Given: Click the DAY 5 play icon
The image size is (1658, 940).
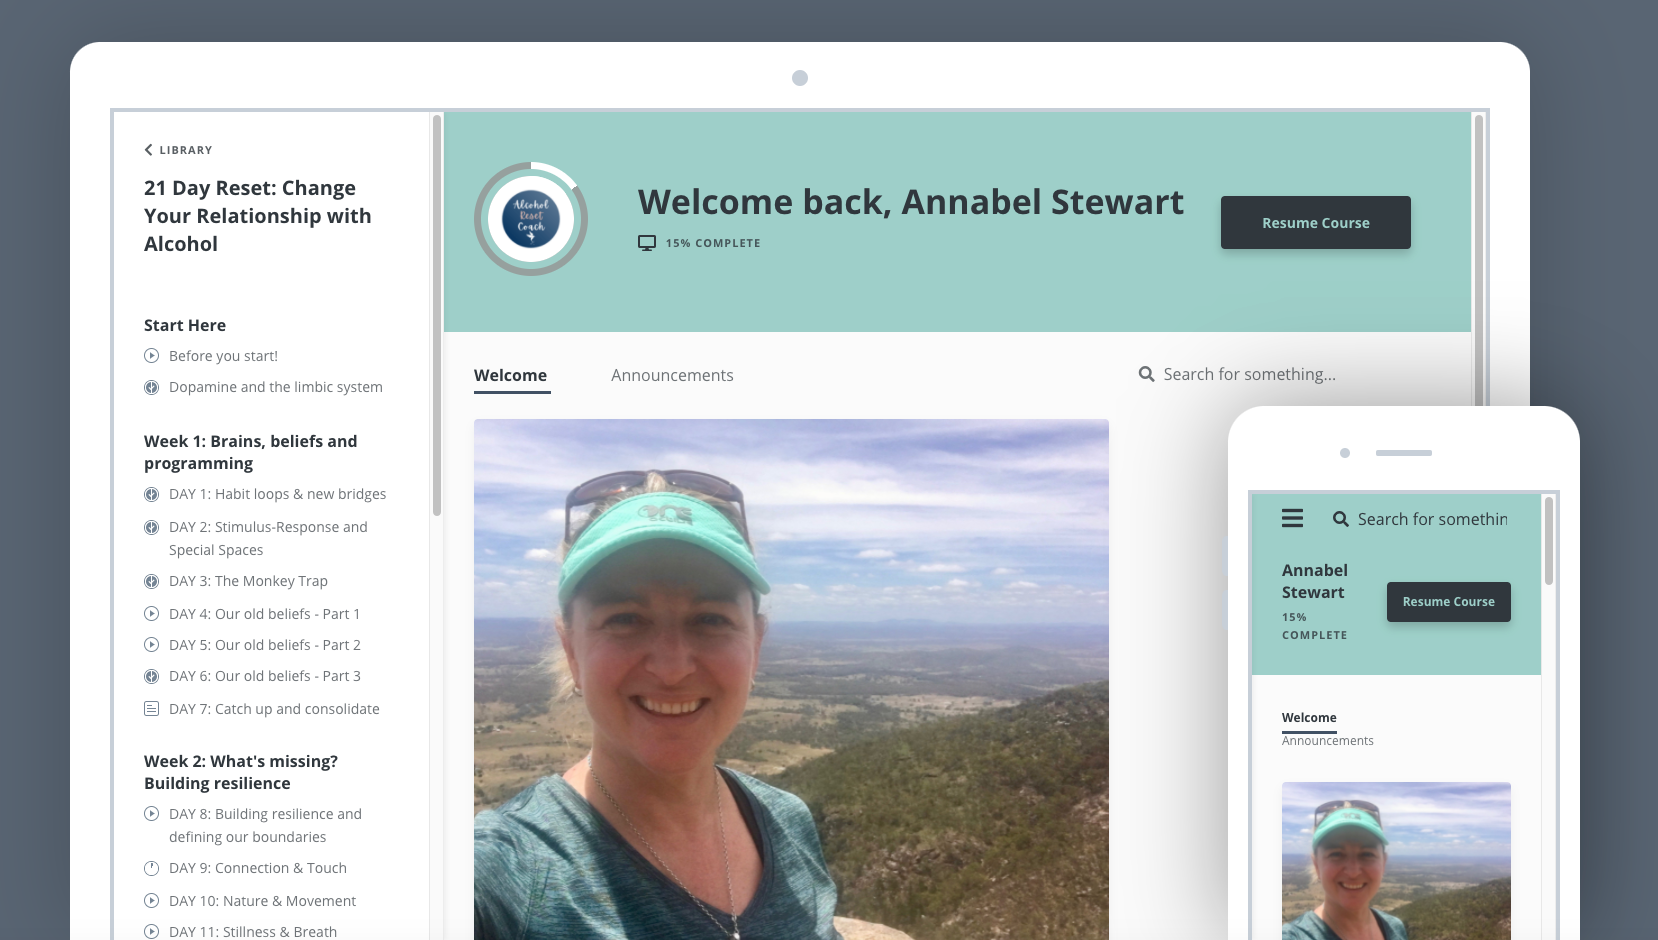Looking at the screenshot, I should coord(152,645).
